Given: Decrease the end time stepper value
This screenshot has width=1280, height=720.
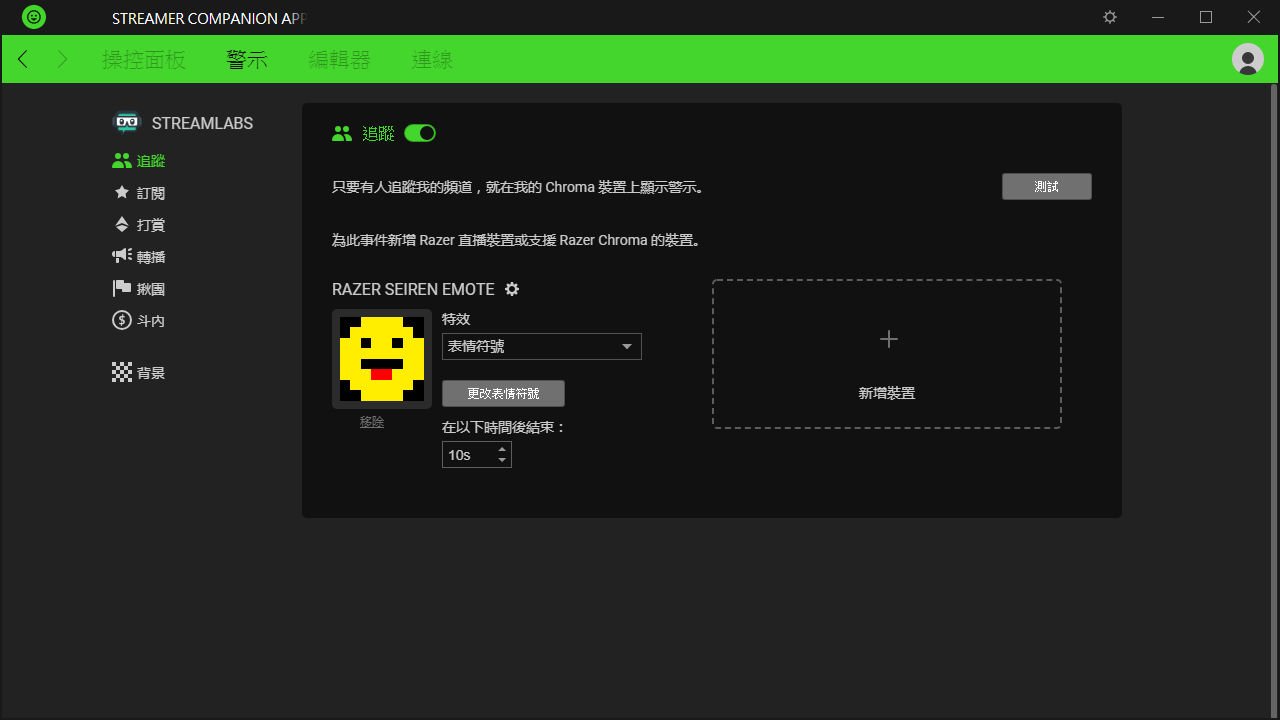Looking at the screenshot, I should pos(502,461).
